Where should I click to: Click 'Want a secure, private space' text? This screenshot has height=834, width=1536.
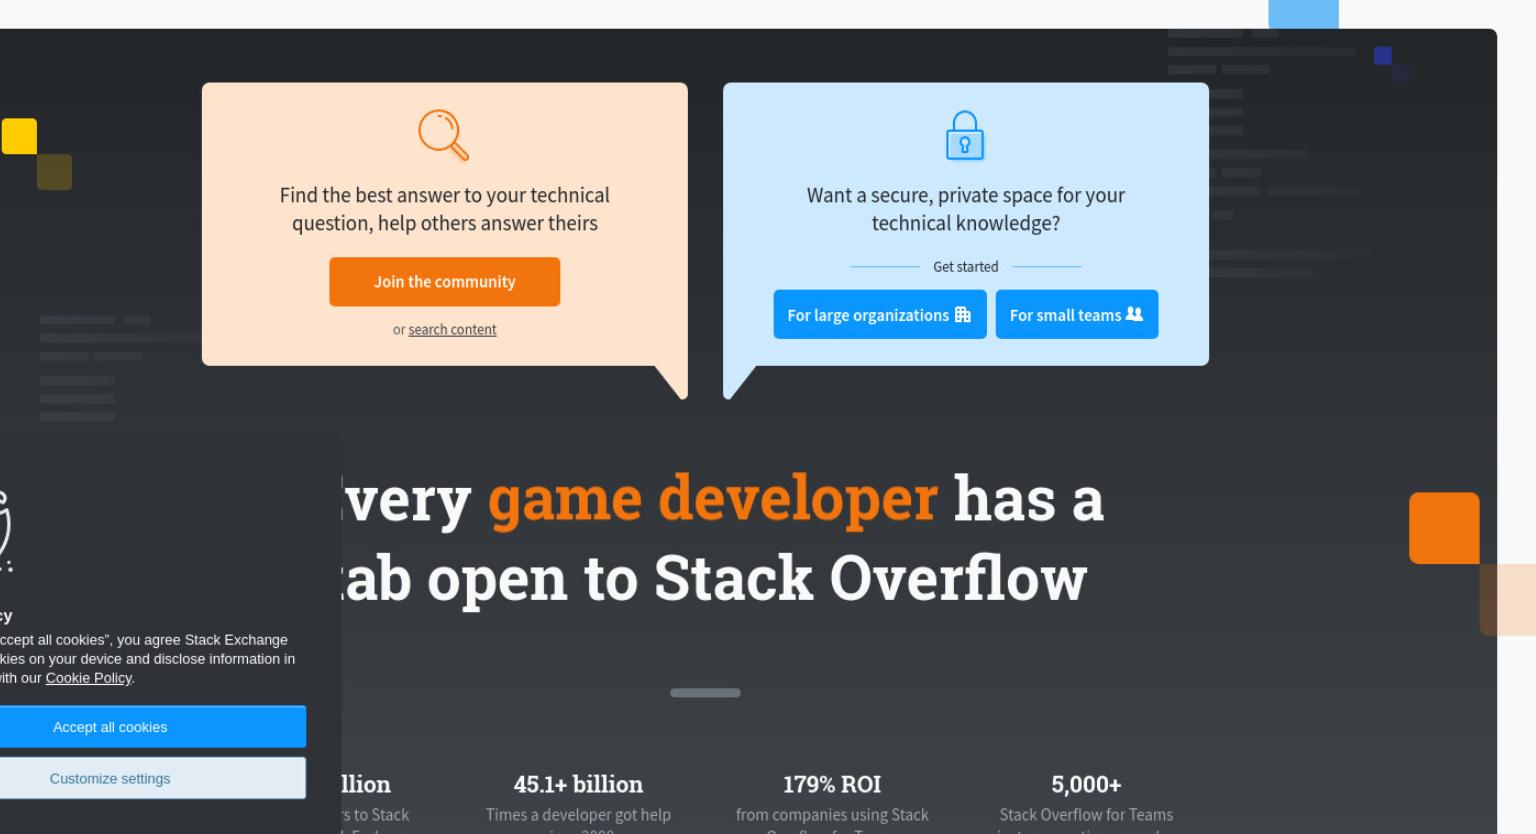(966, 209)
